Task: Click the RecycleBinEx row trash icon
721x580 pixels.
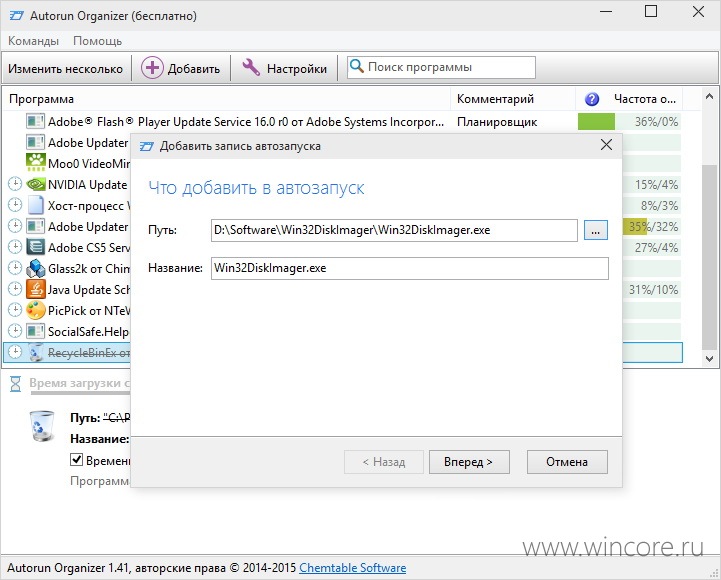Action: 35,352
